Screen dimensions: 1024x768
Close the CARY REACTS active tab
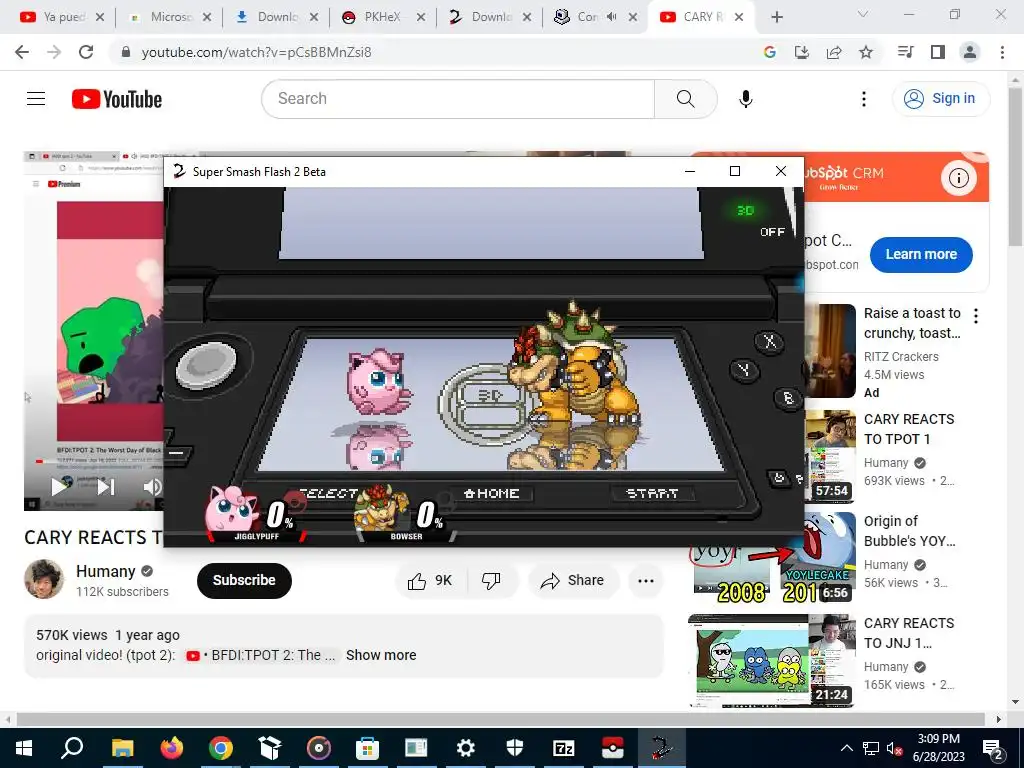click(739, 17)
